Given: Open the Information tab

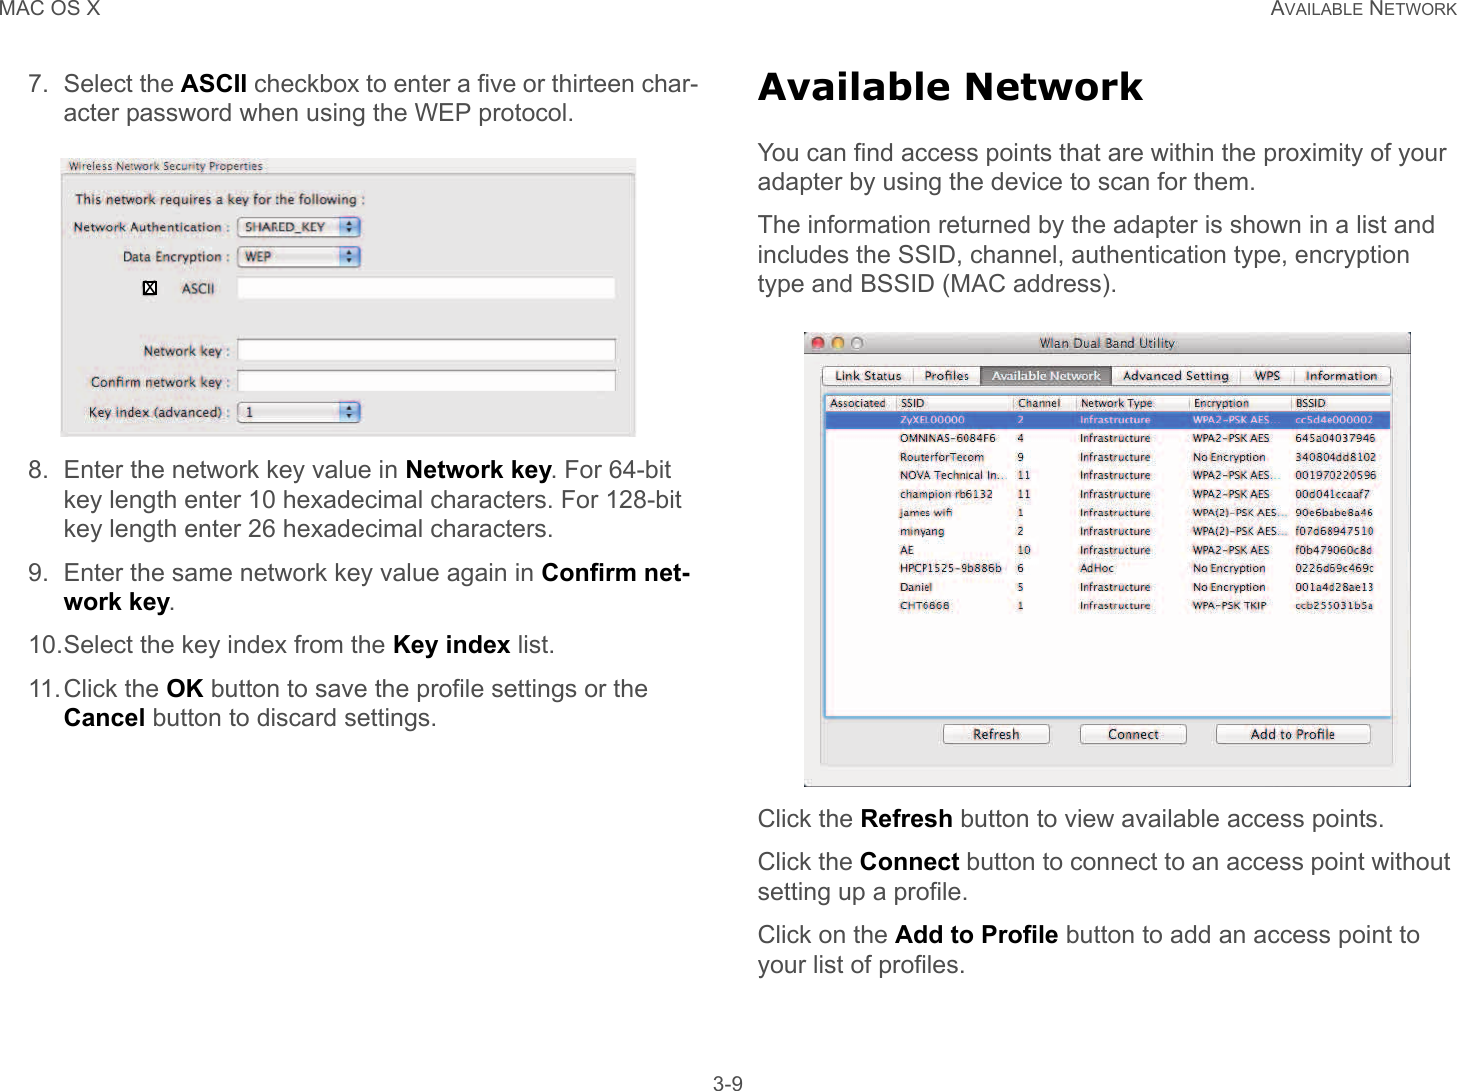Looking at the screenshot, I should pyautogui.click(x=1341, y=376).
